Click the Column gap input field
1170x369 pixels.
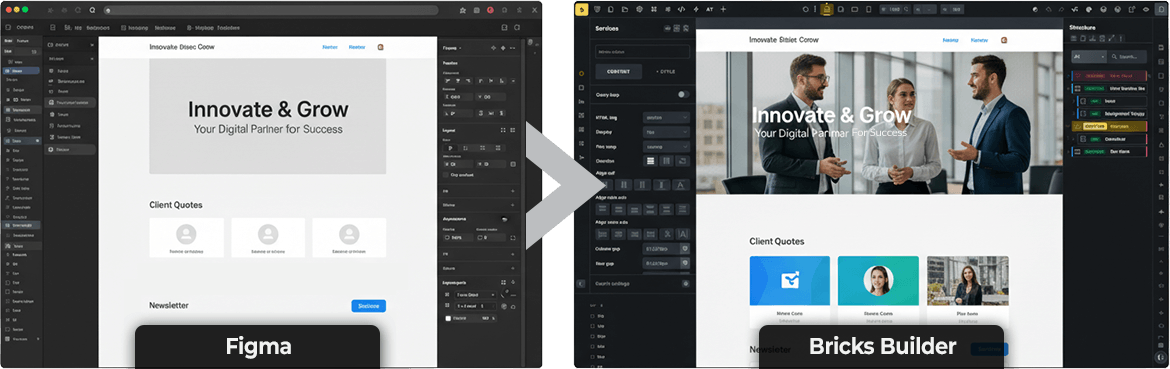(x=666, y=249)
